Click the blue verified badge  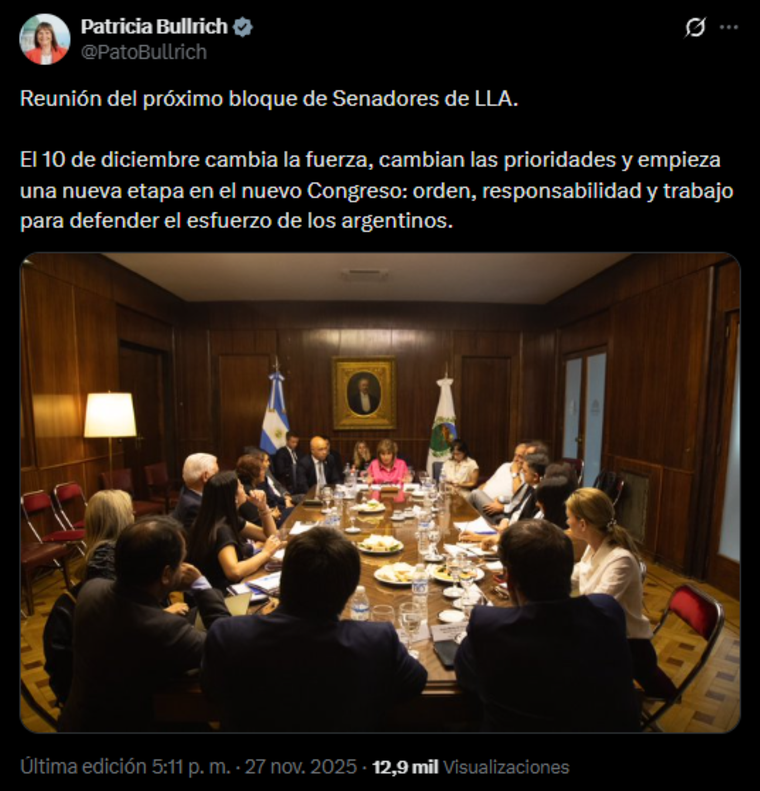click(x=243, y=27)
